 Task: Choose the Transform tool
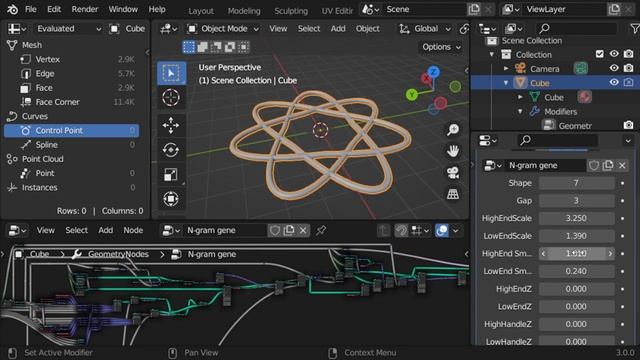click(x=171, y=199)
